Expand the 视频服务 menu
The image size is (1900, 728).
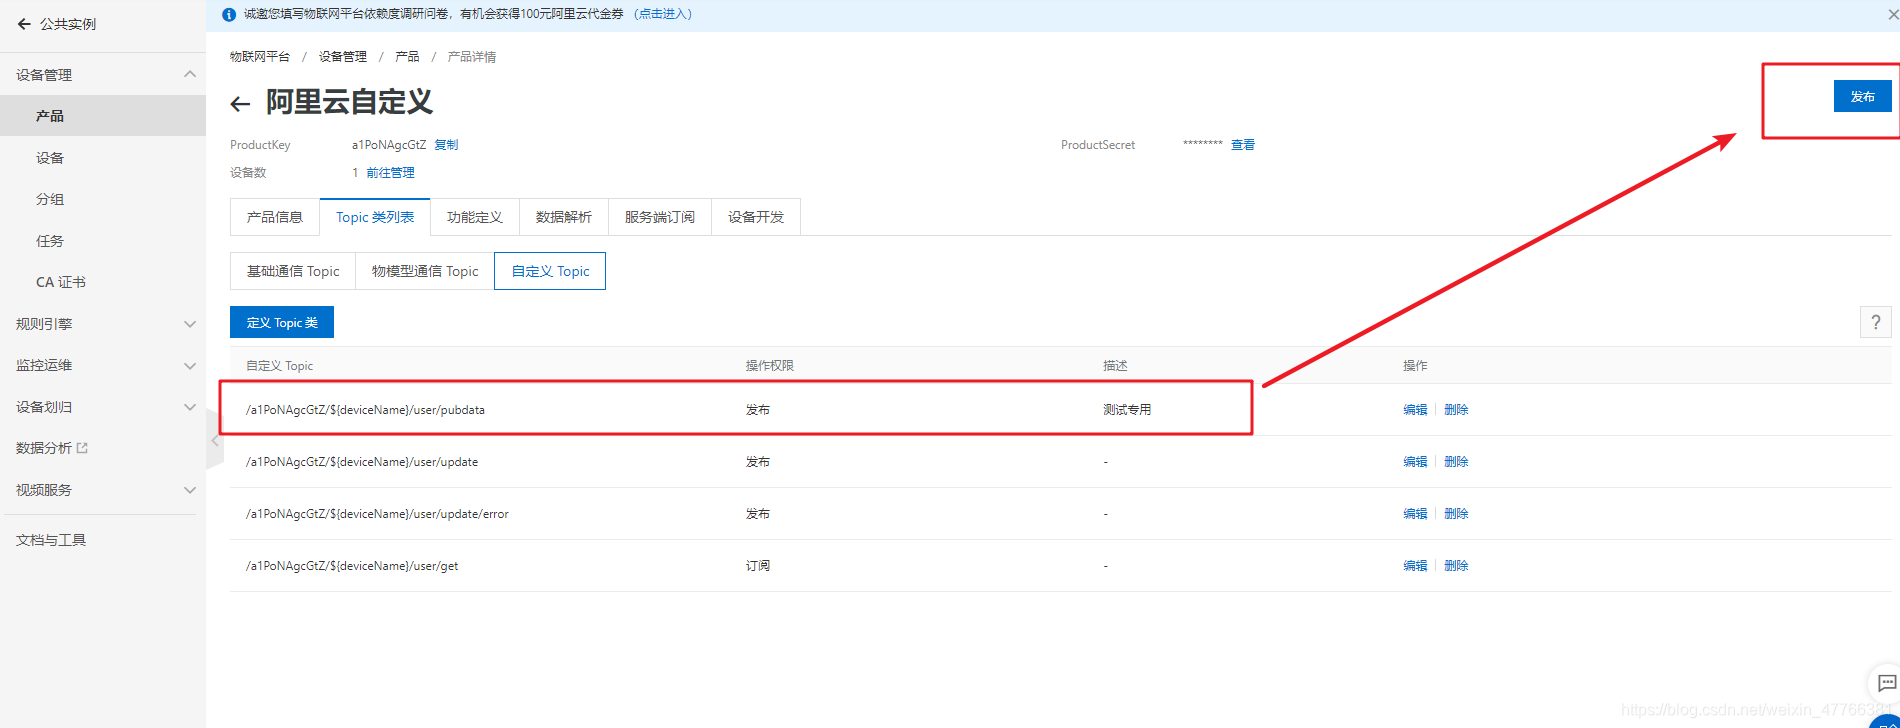pos(190,490)
